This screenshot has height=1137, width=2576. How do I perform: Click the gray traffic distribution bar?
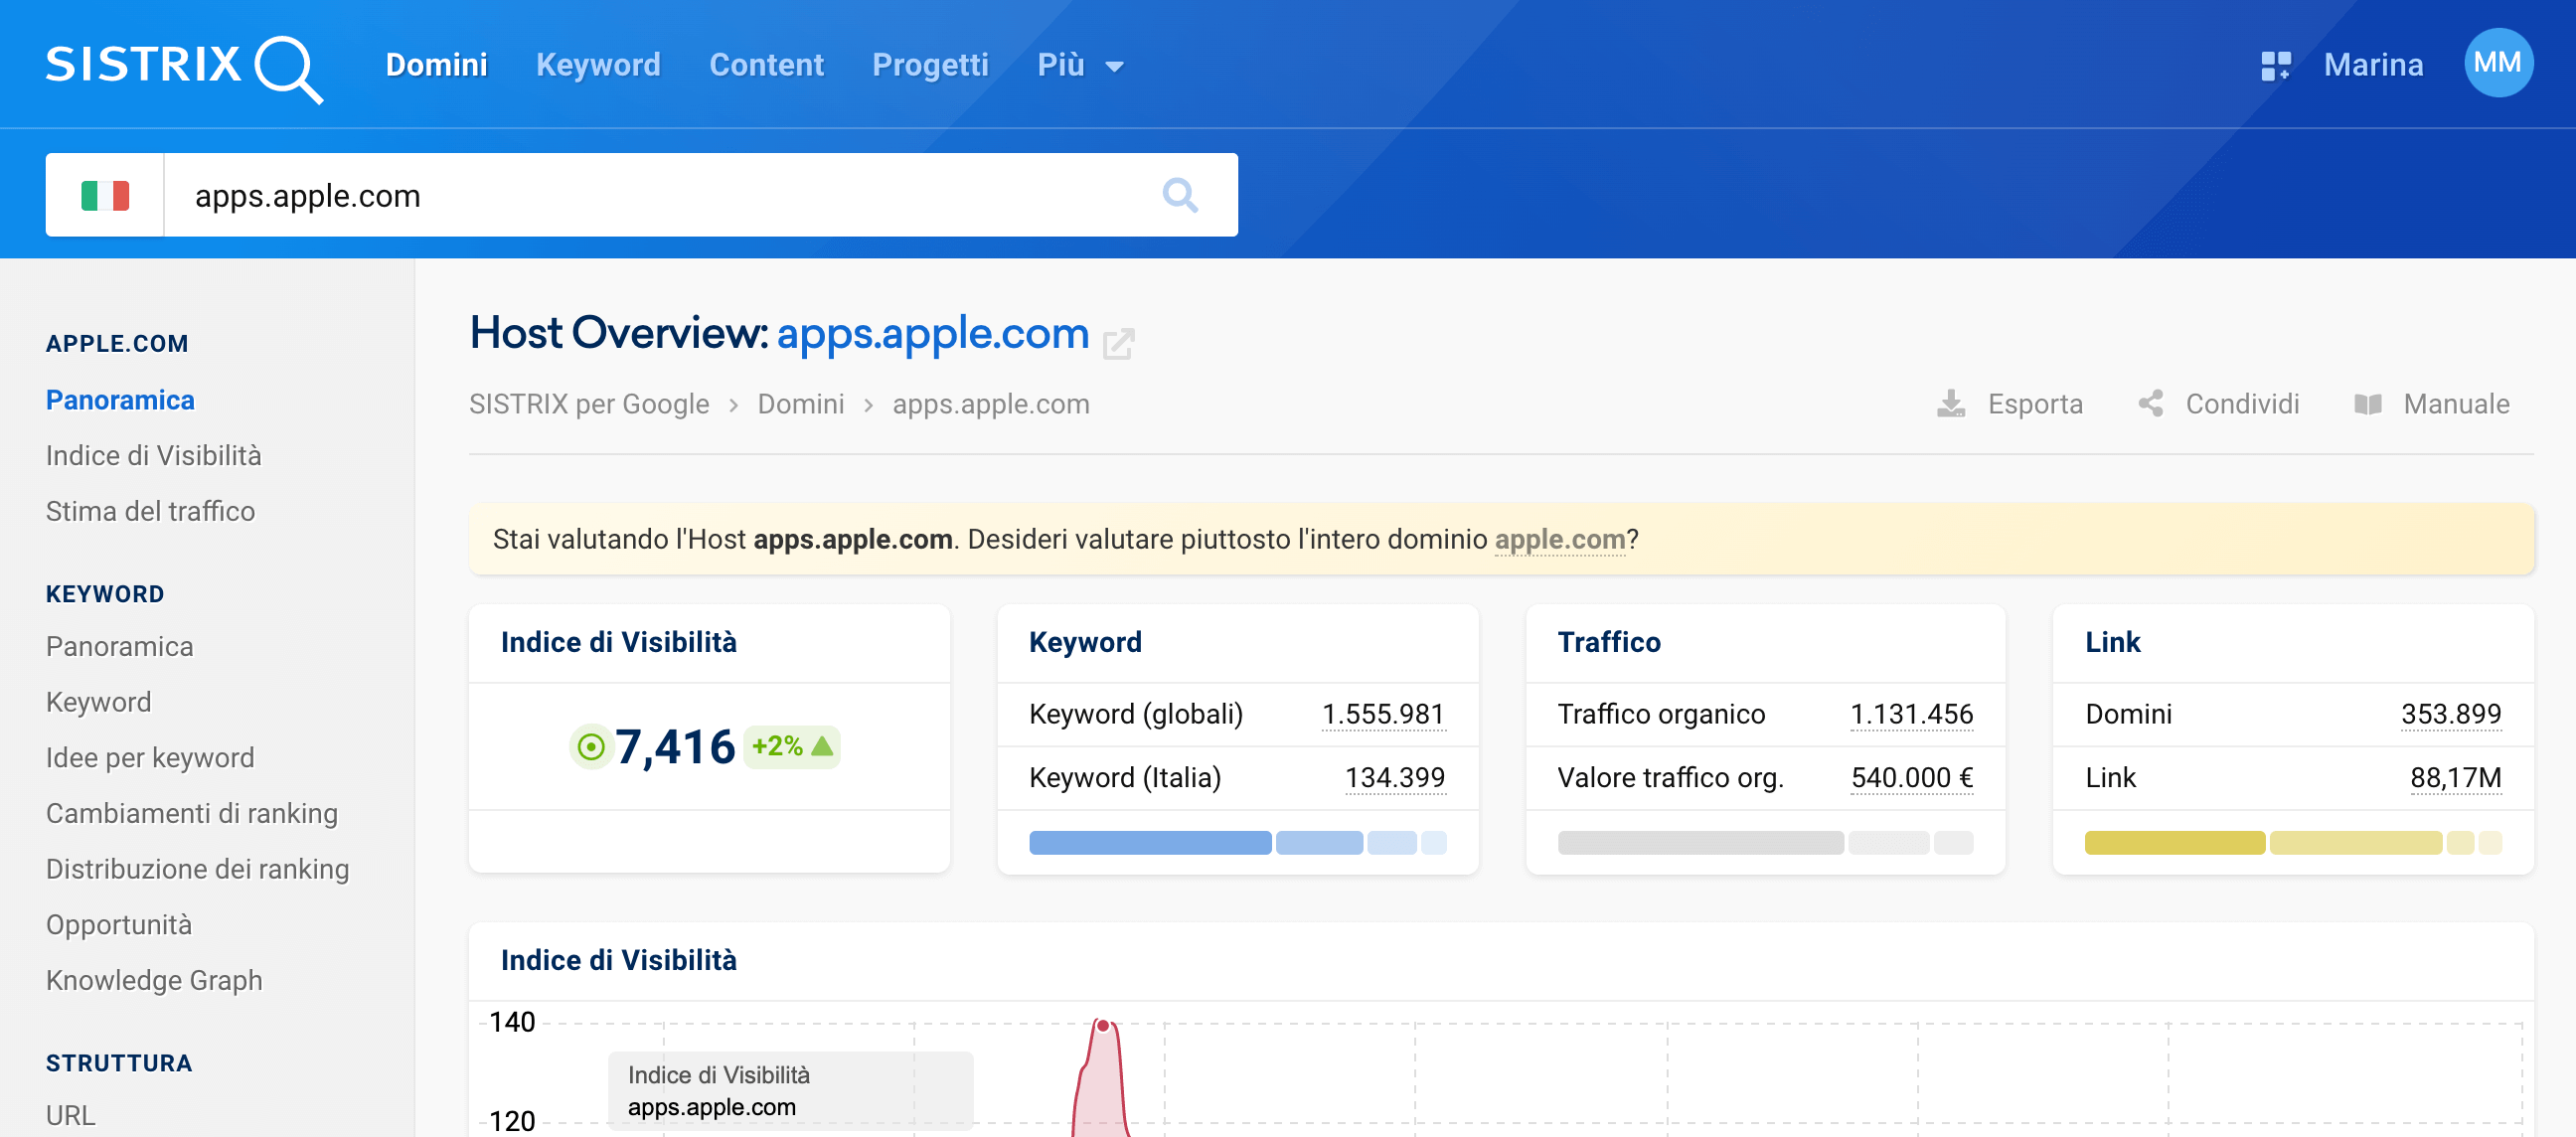pos(1765,843)
